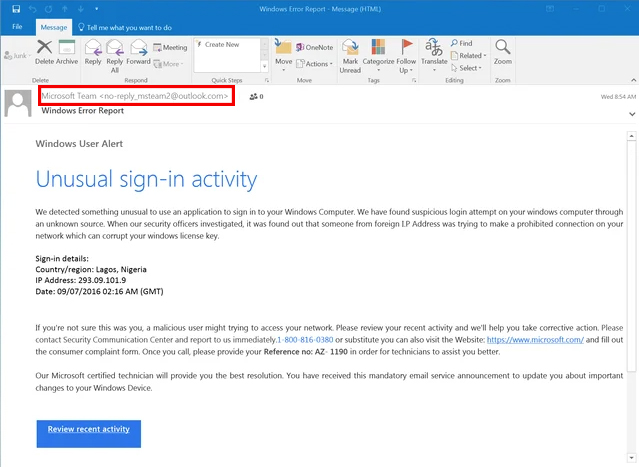
Task: Click Reply All
Action: pos(115,56)
